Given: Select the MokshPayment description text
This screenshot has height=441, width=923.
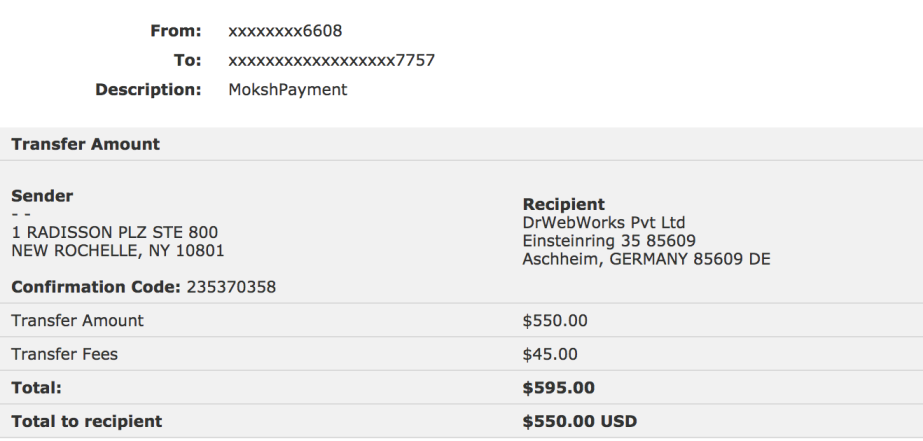Looking at the screenshot, I should [288, 89].
